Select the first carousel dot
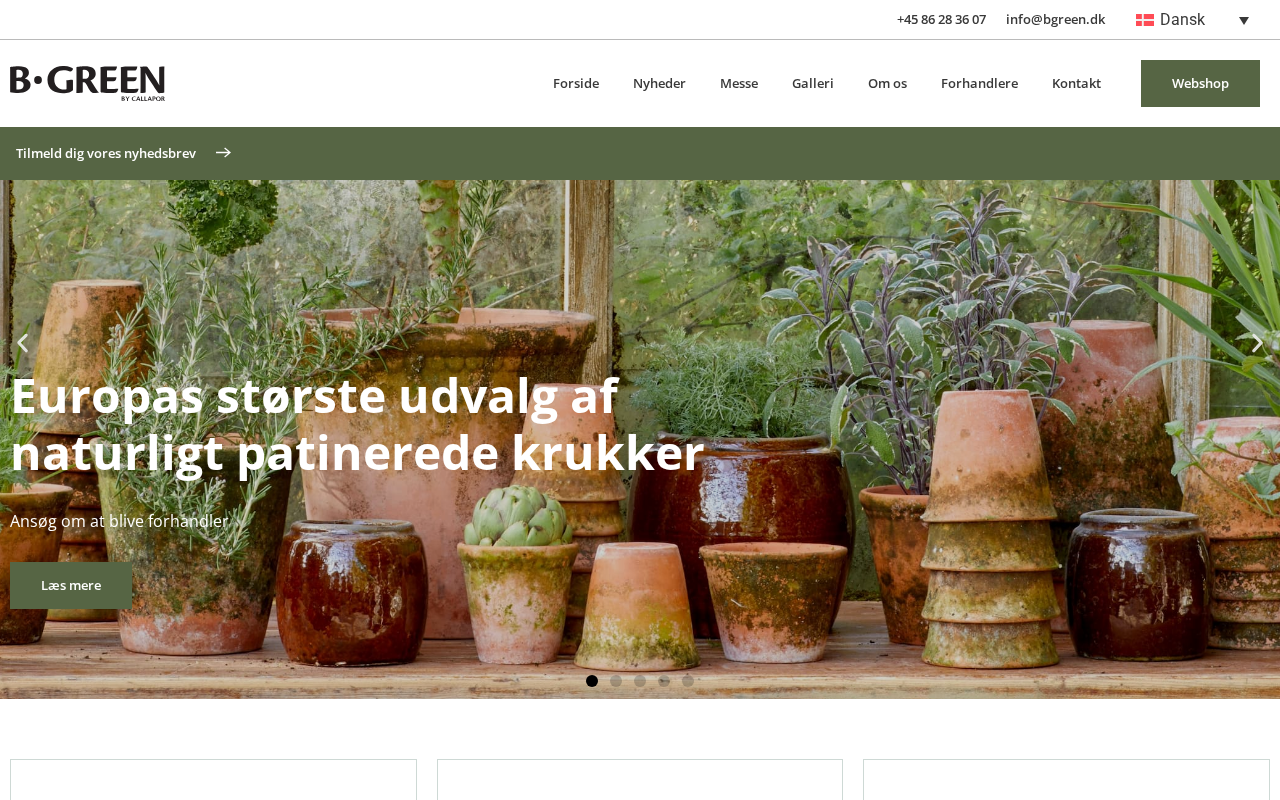The image size is (1280, 800). click(592, 681)
